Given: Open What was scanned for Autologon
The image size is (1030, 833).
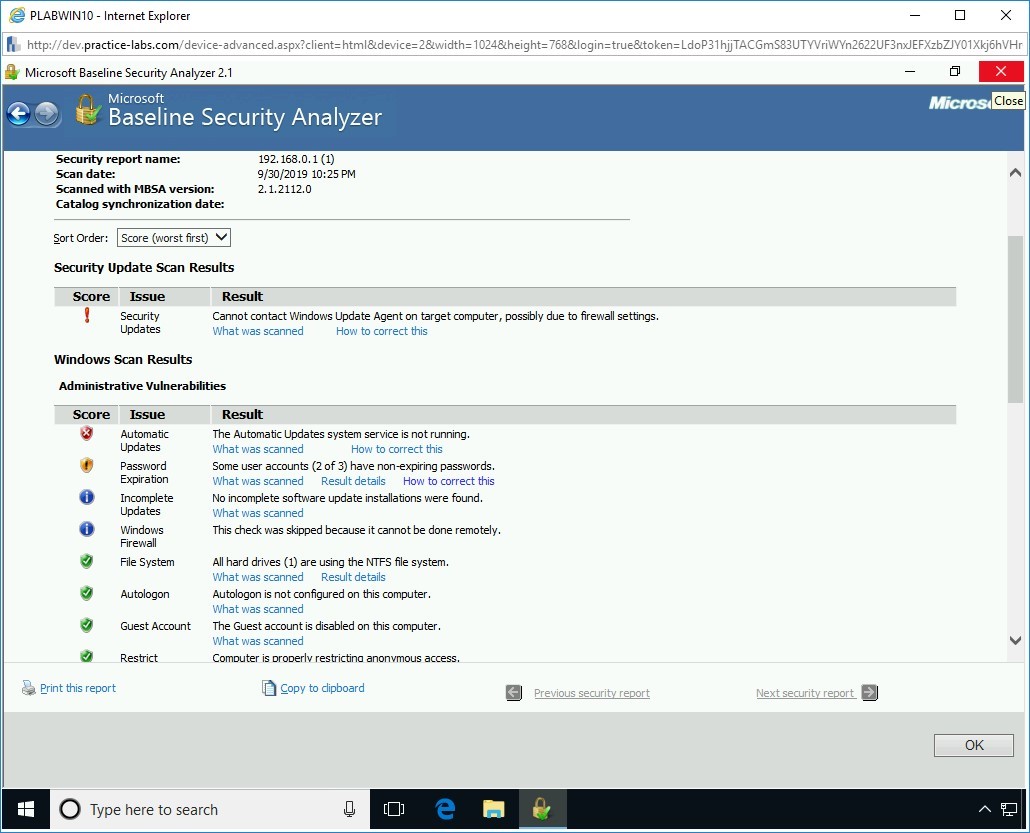Looking at the screenshot, I should pos(258,609).
